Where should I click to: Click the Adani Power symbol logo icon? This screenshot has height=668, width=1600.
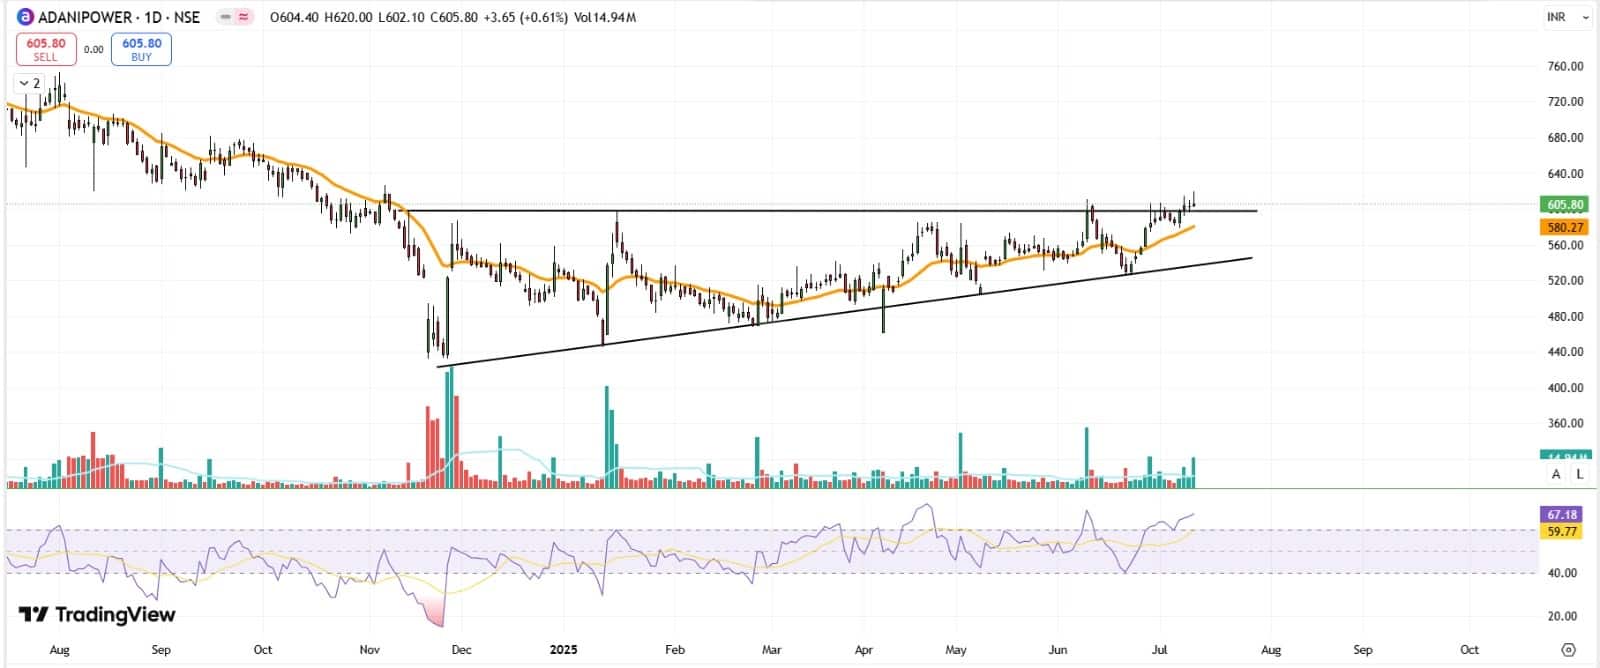[x=25, y=17]
